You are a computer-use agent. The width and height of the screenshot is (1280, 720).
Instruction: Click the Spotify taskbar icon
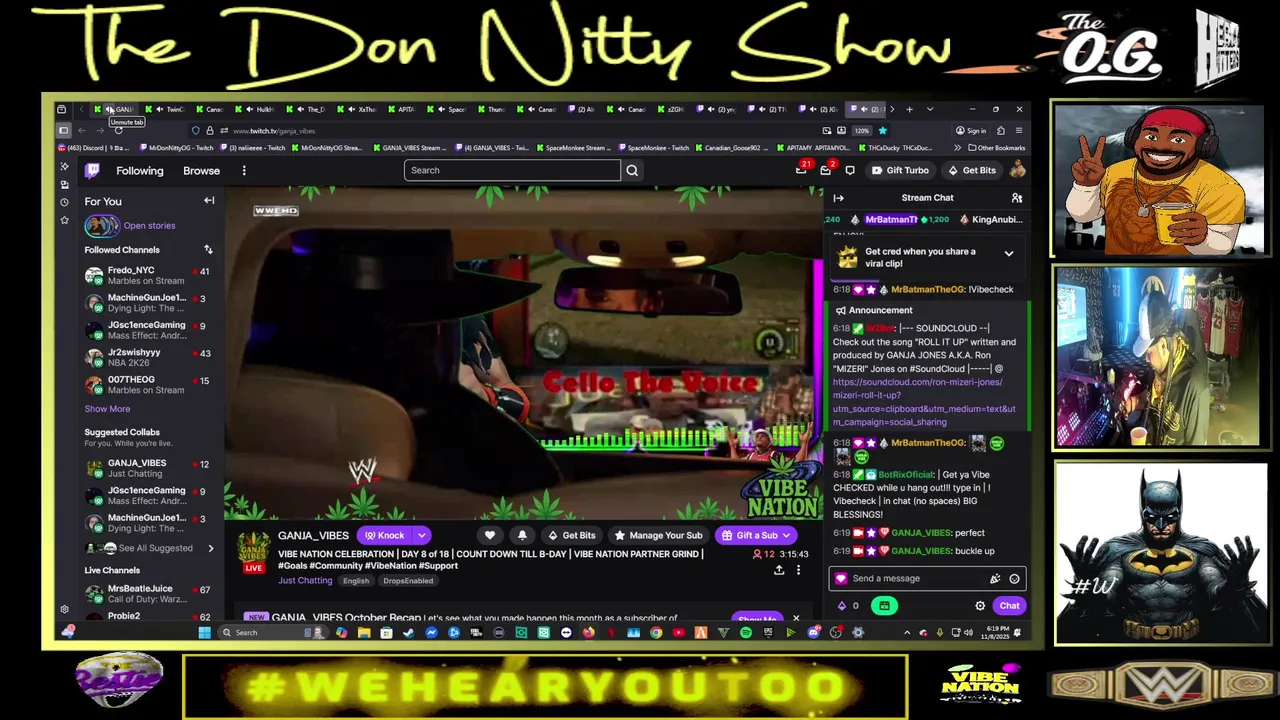(746, 632)
